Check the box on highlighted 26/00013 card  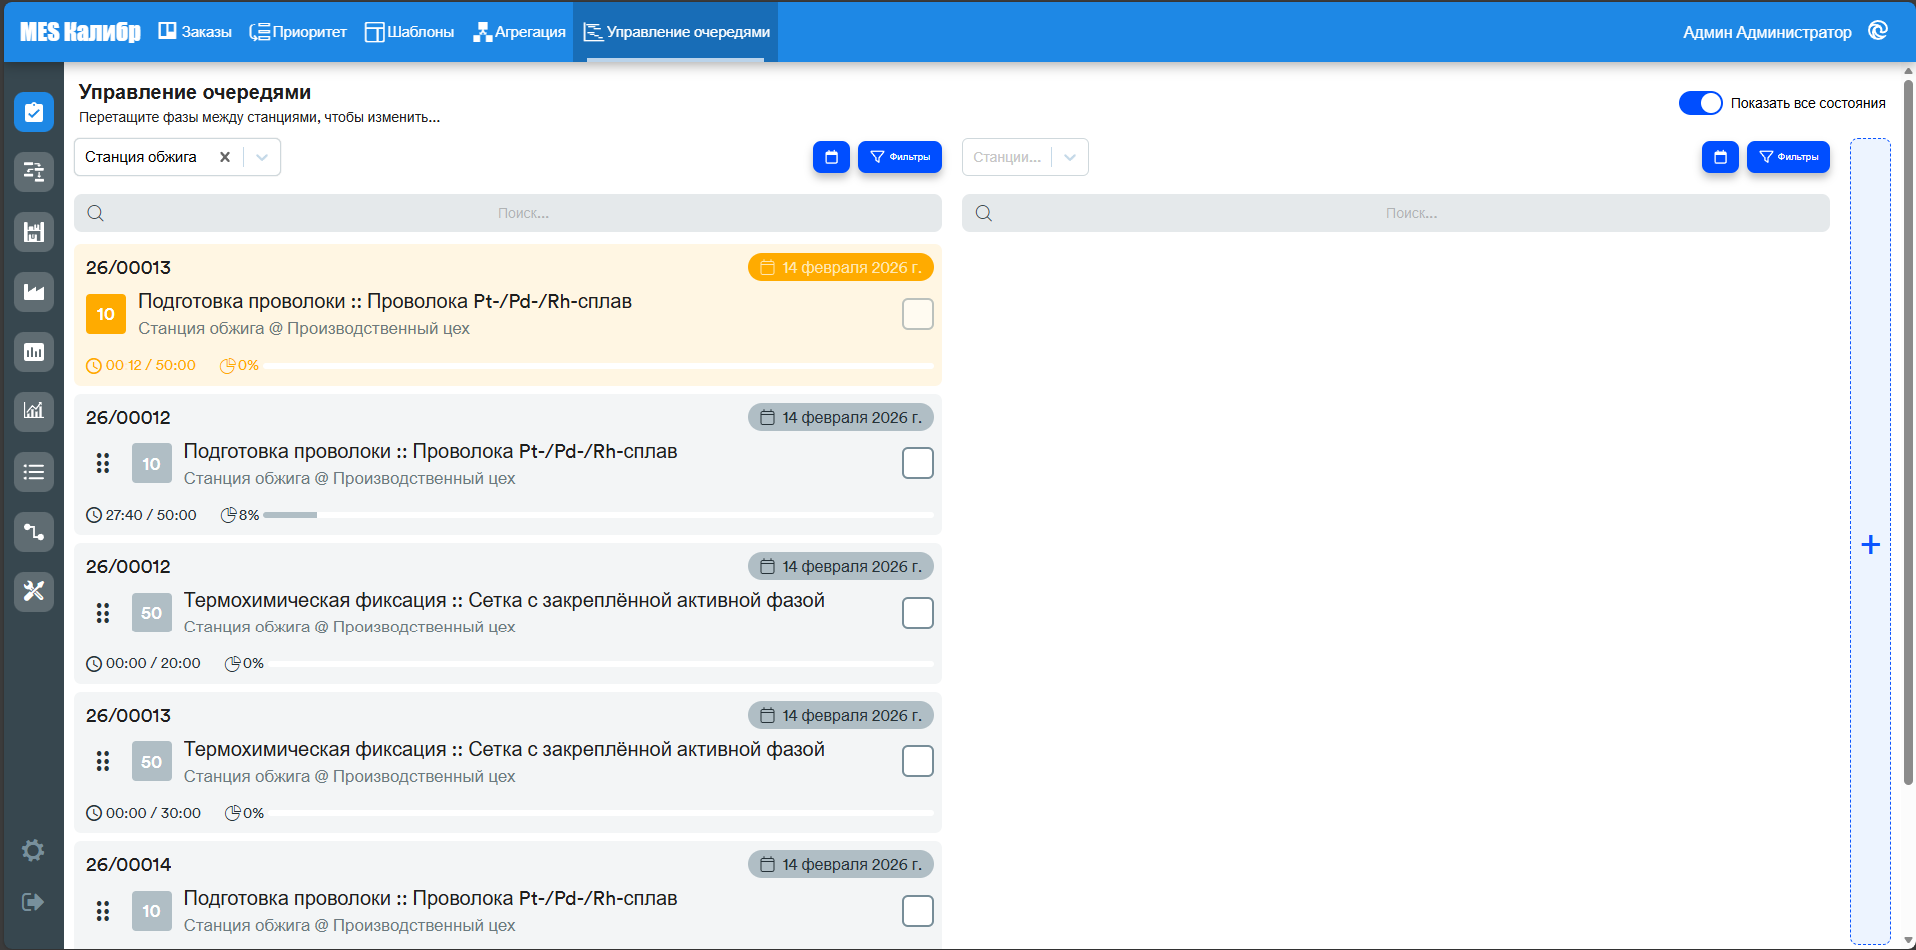[917, 314]
